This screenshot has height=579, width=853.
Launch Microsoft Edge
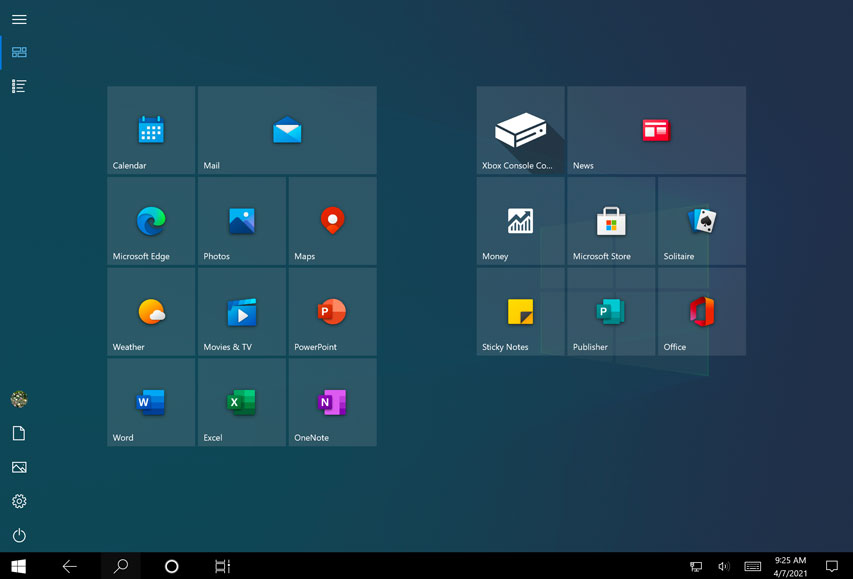[x=150, y=220]
